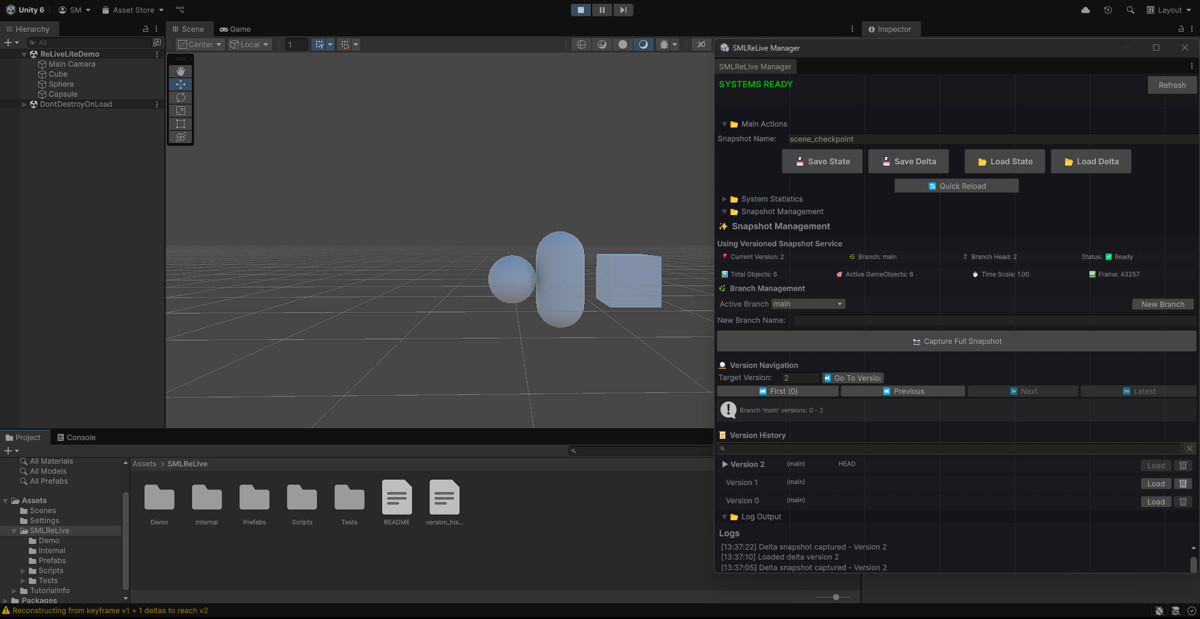Adjust the Project icon size slider
1200x619 pixels.
(835, 597)
